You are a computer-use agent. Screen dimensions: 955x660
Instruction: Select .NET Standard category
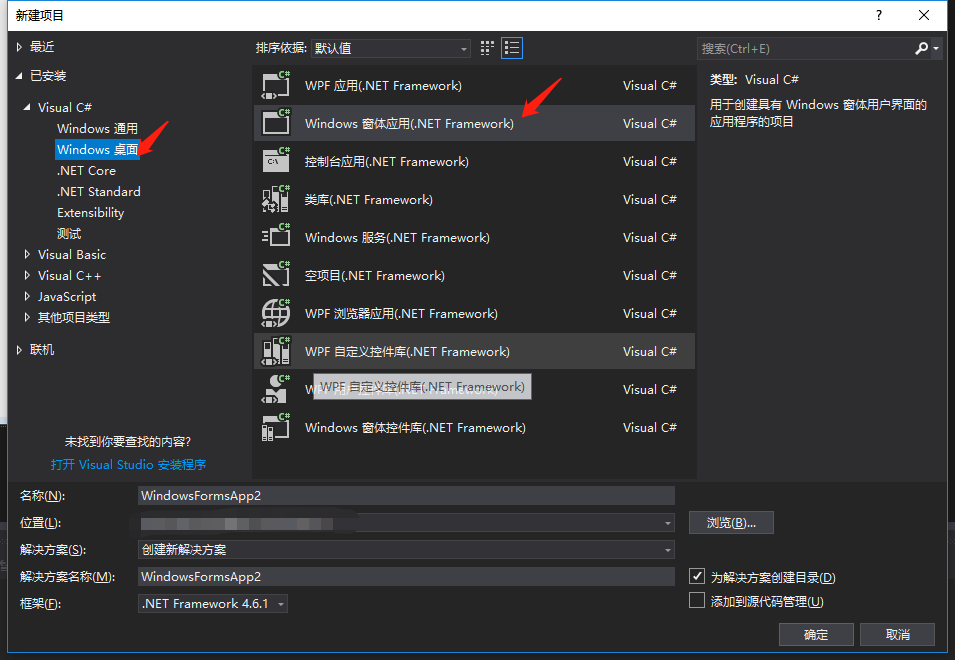click(99, 191)
